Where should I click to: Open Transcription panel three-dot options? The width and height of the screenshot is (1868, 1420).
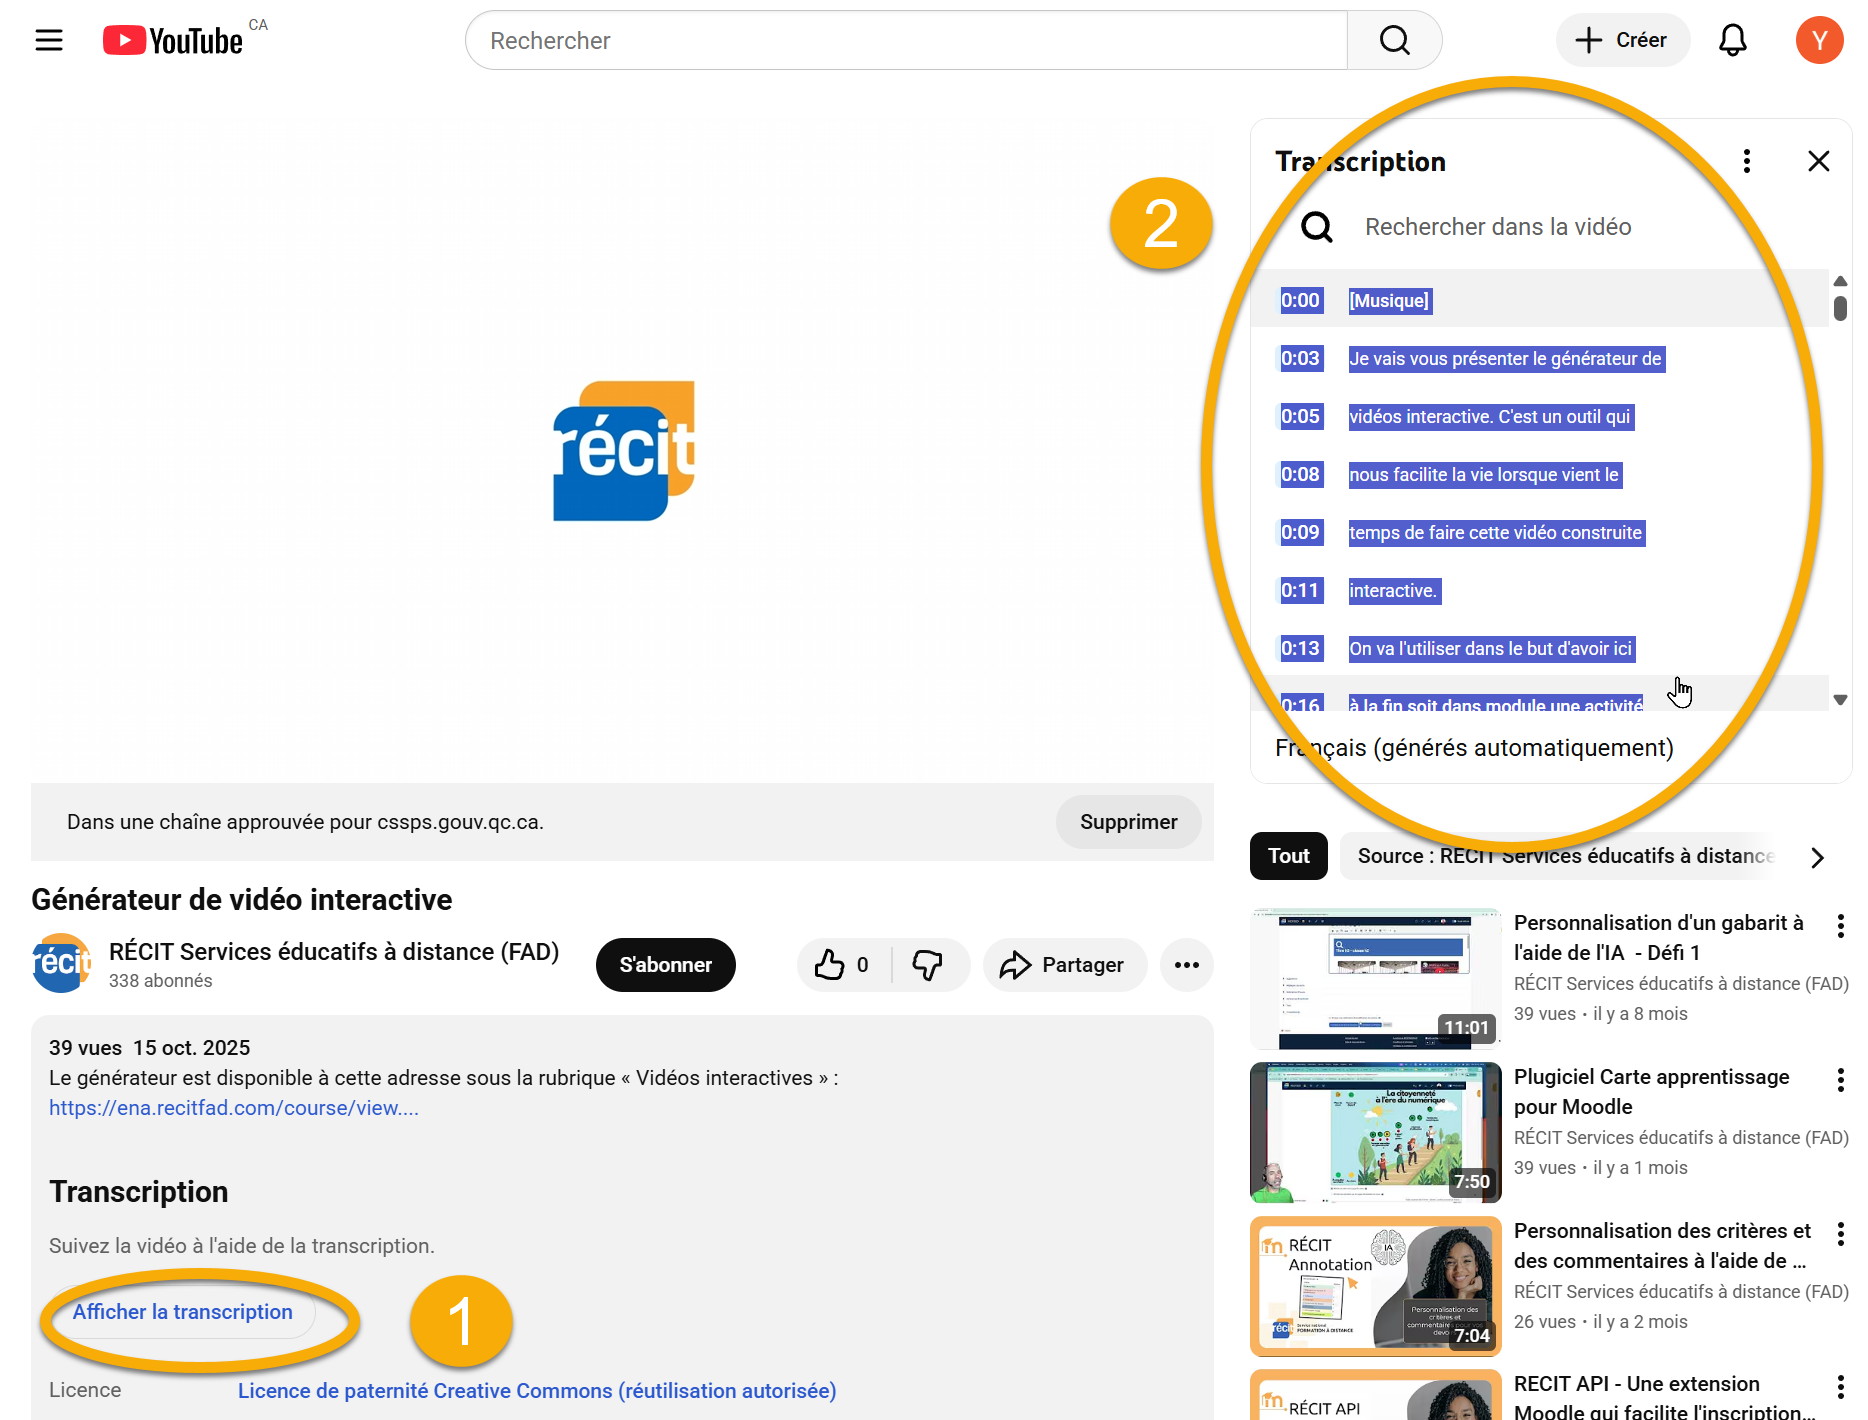click(1746, 161)
